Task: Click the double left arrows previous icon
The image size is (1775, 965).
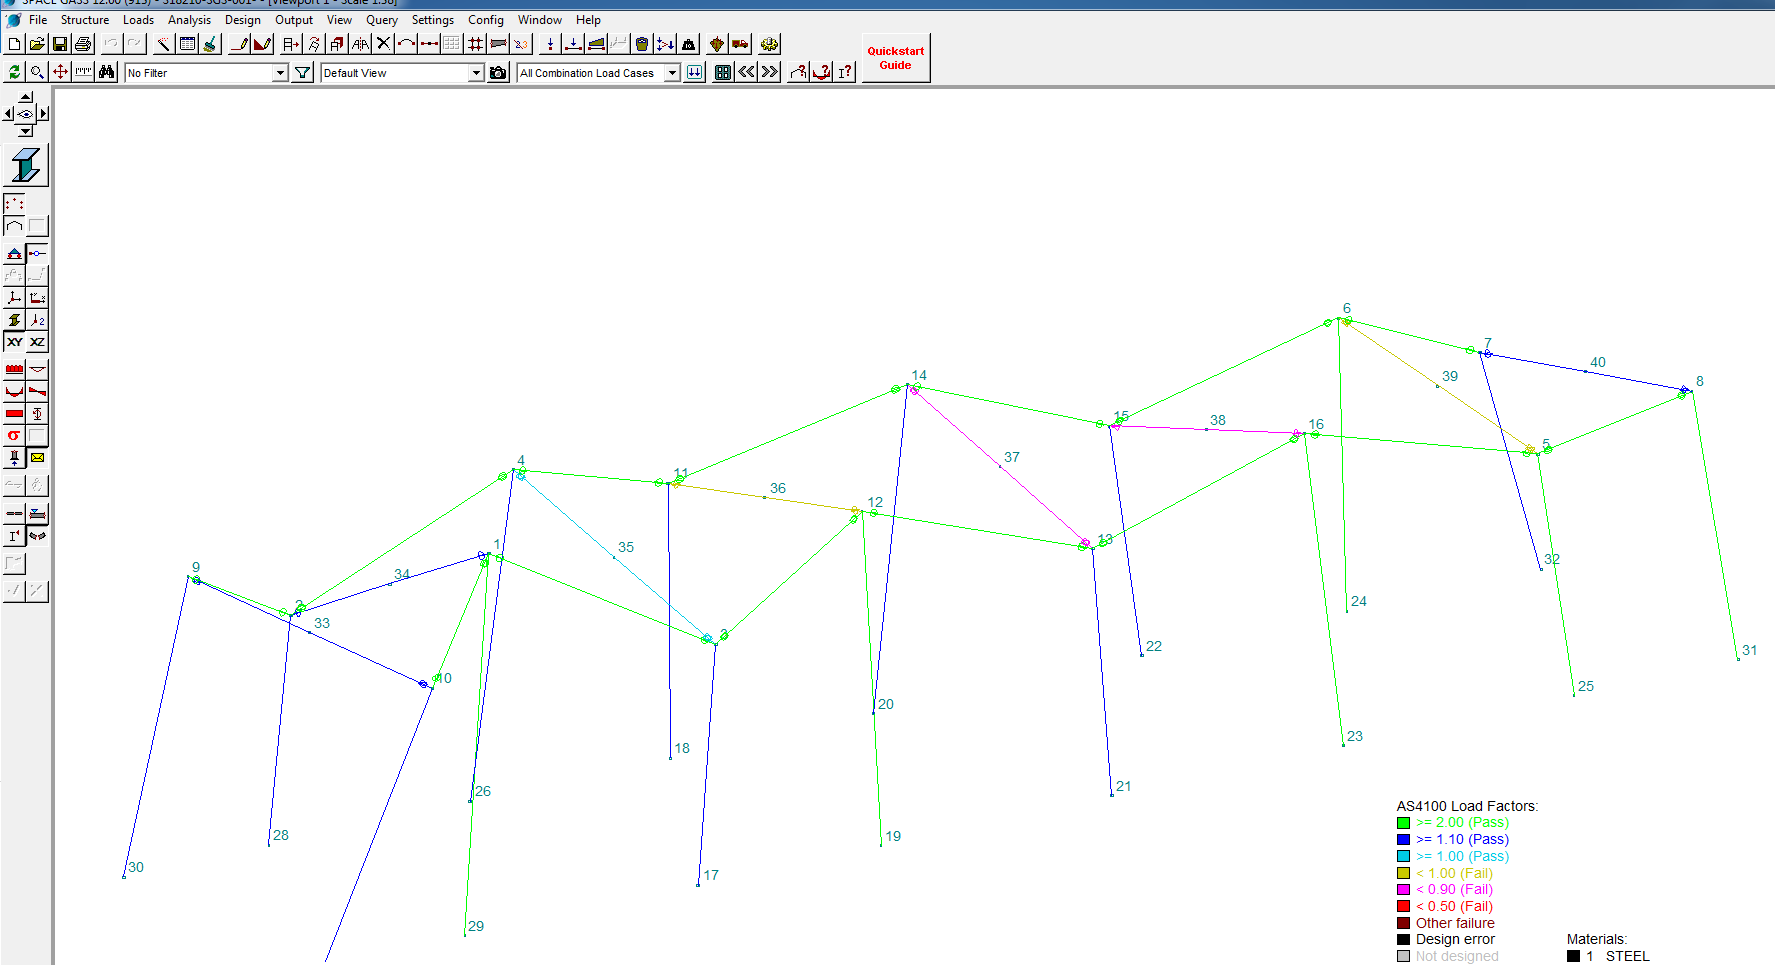Action: pos(746,72)
